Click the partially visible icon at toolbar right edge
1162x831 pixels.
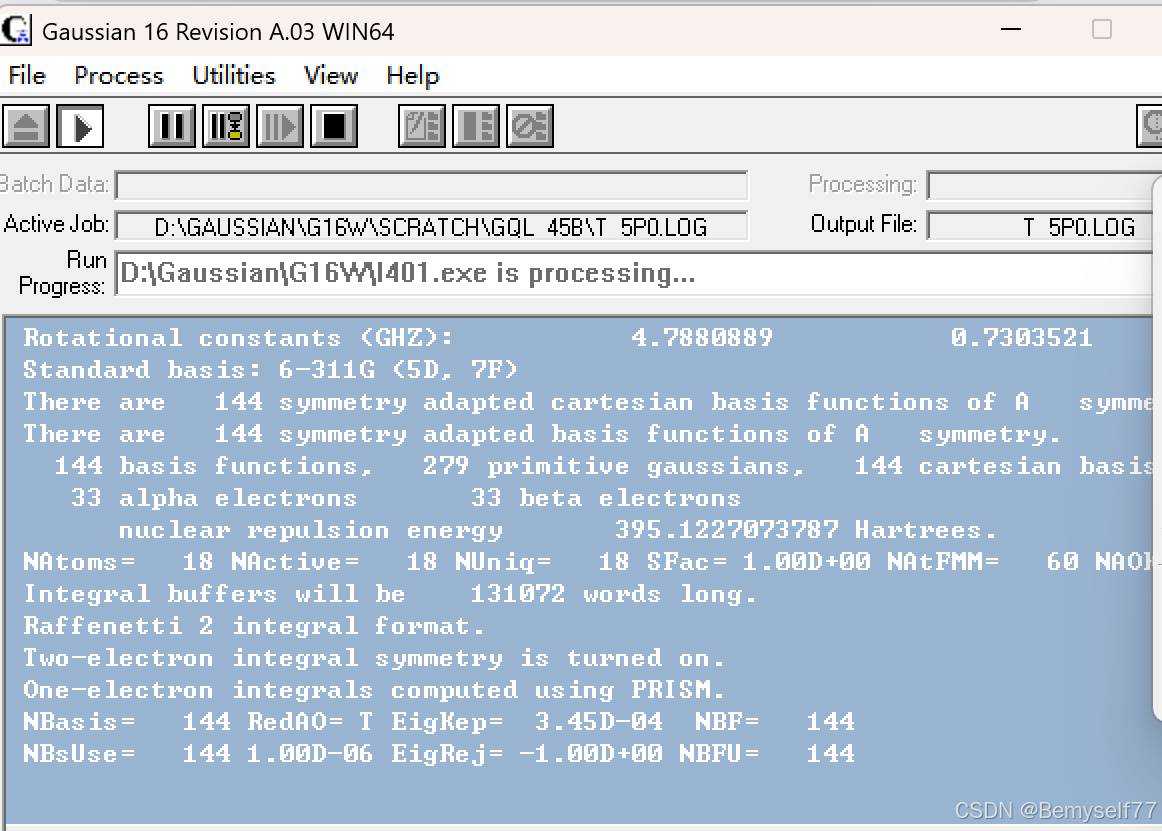tap(1149, 127)
